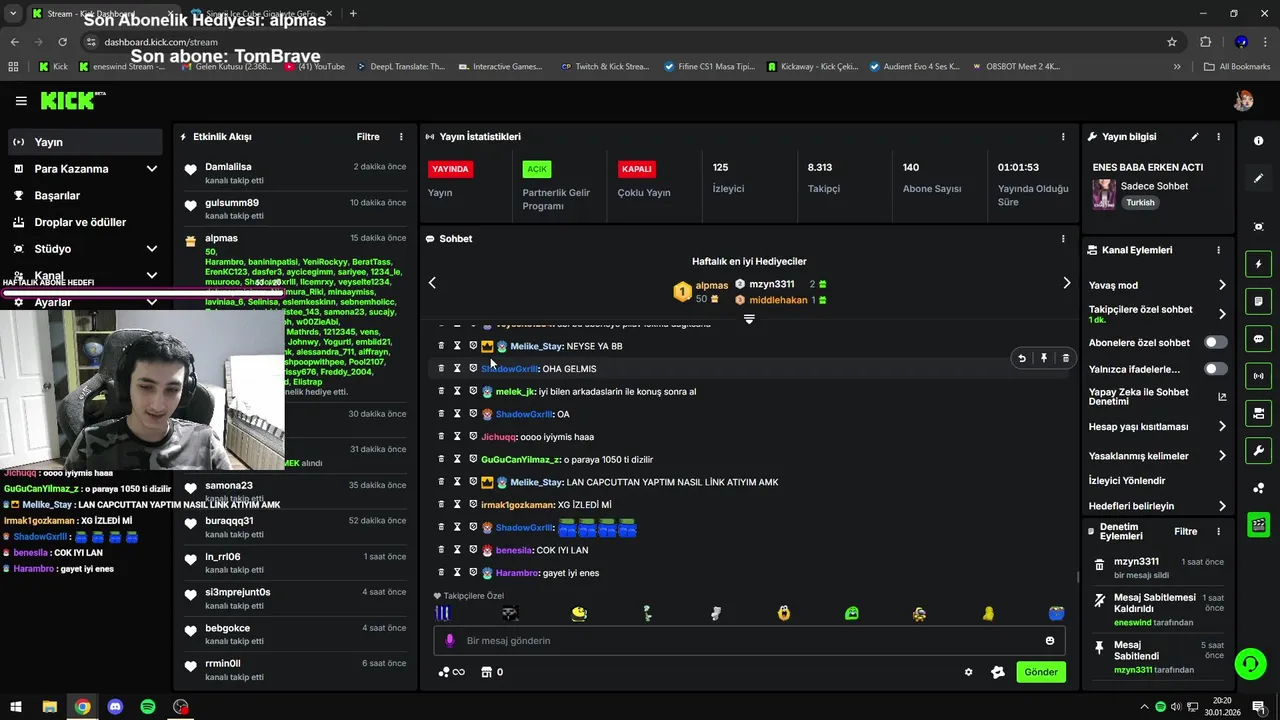The image size is (1280, 720).
Task: Open the chat bubble icon in right toolbar
Action: pos(1258,339)
